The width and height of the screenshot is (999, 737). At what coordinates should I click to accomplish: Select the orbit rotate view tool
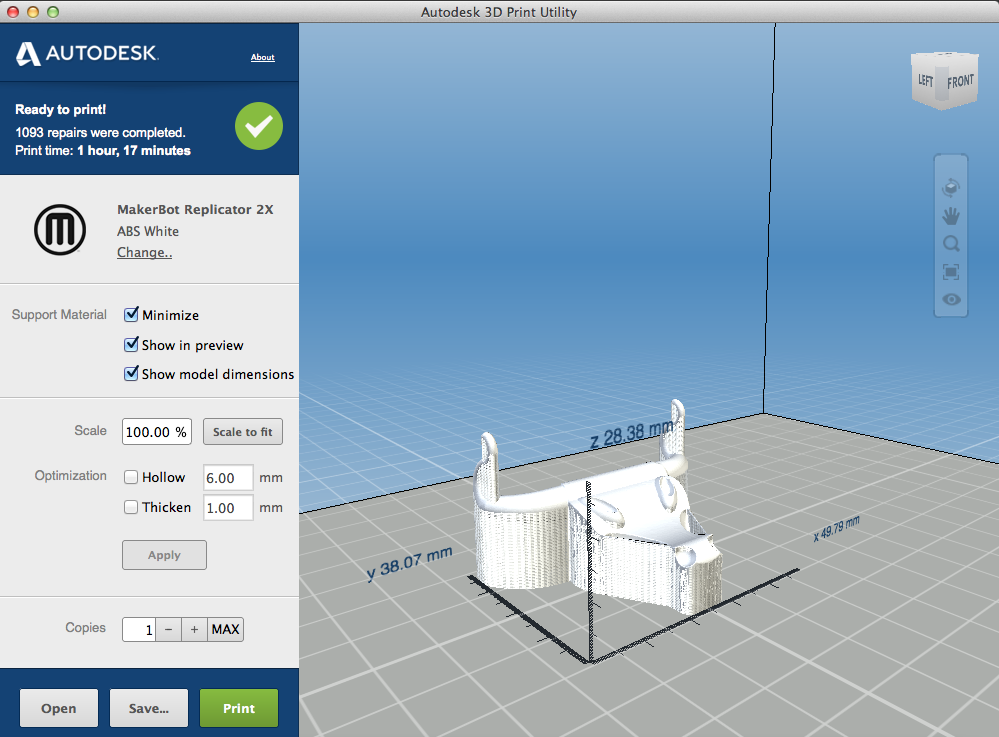[950, 187]
